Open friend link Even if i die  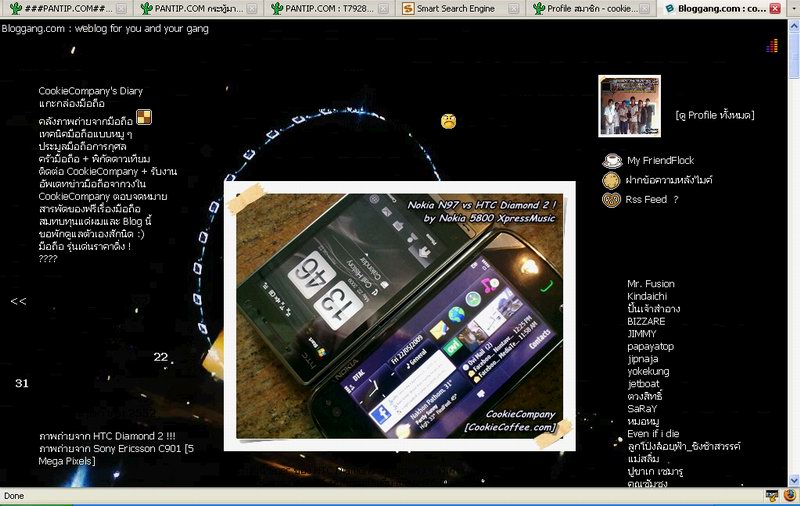653,434
